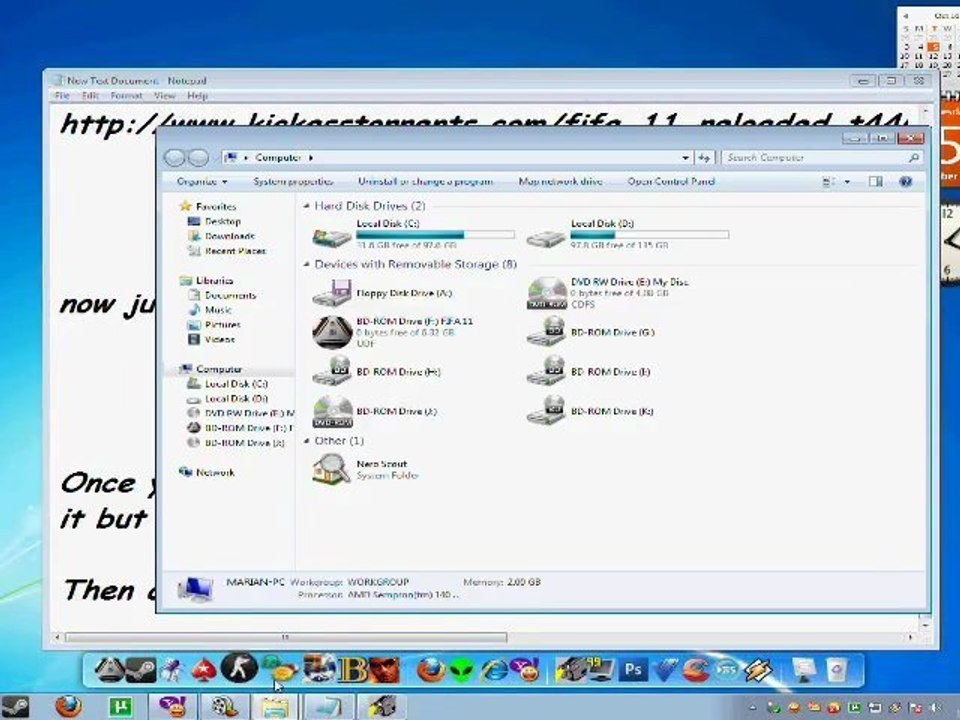Viewport: 960px width, 720px height.
Task: Launch PokerStars from the dock
Action: point(204,671)
